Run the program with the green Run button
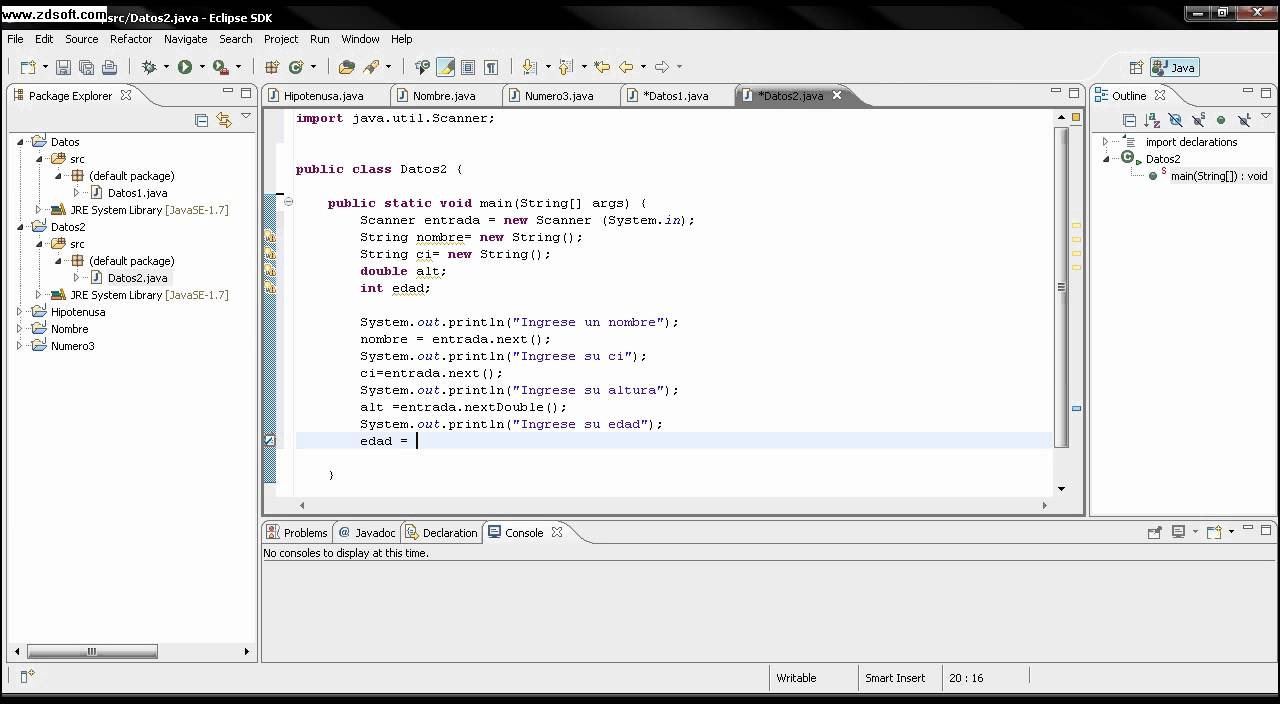 (x=185, y=67)
